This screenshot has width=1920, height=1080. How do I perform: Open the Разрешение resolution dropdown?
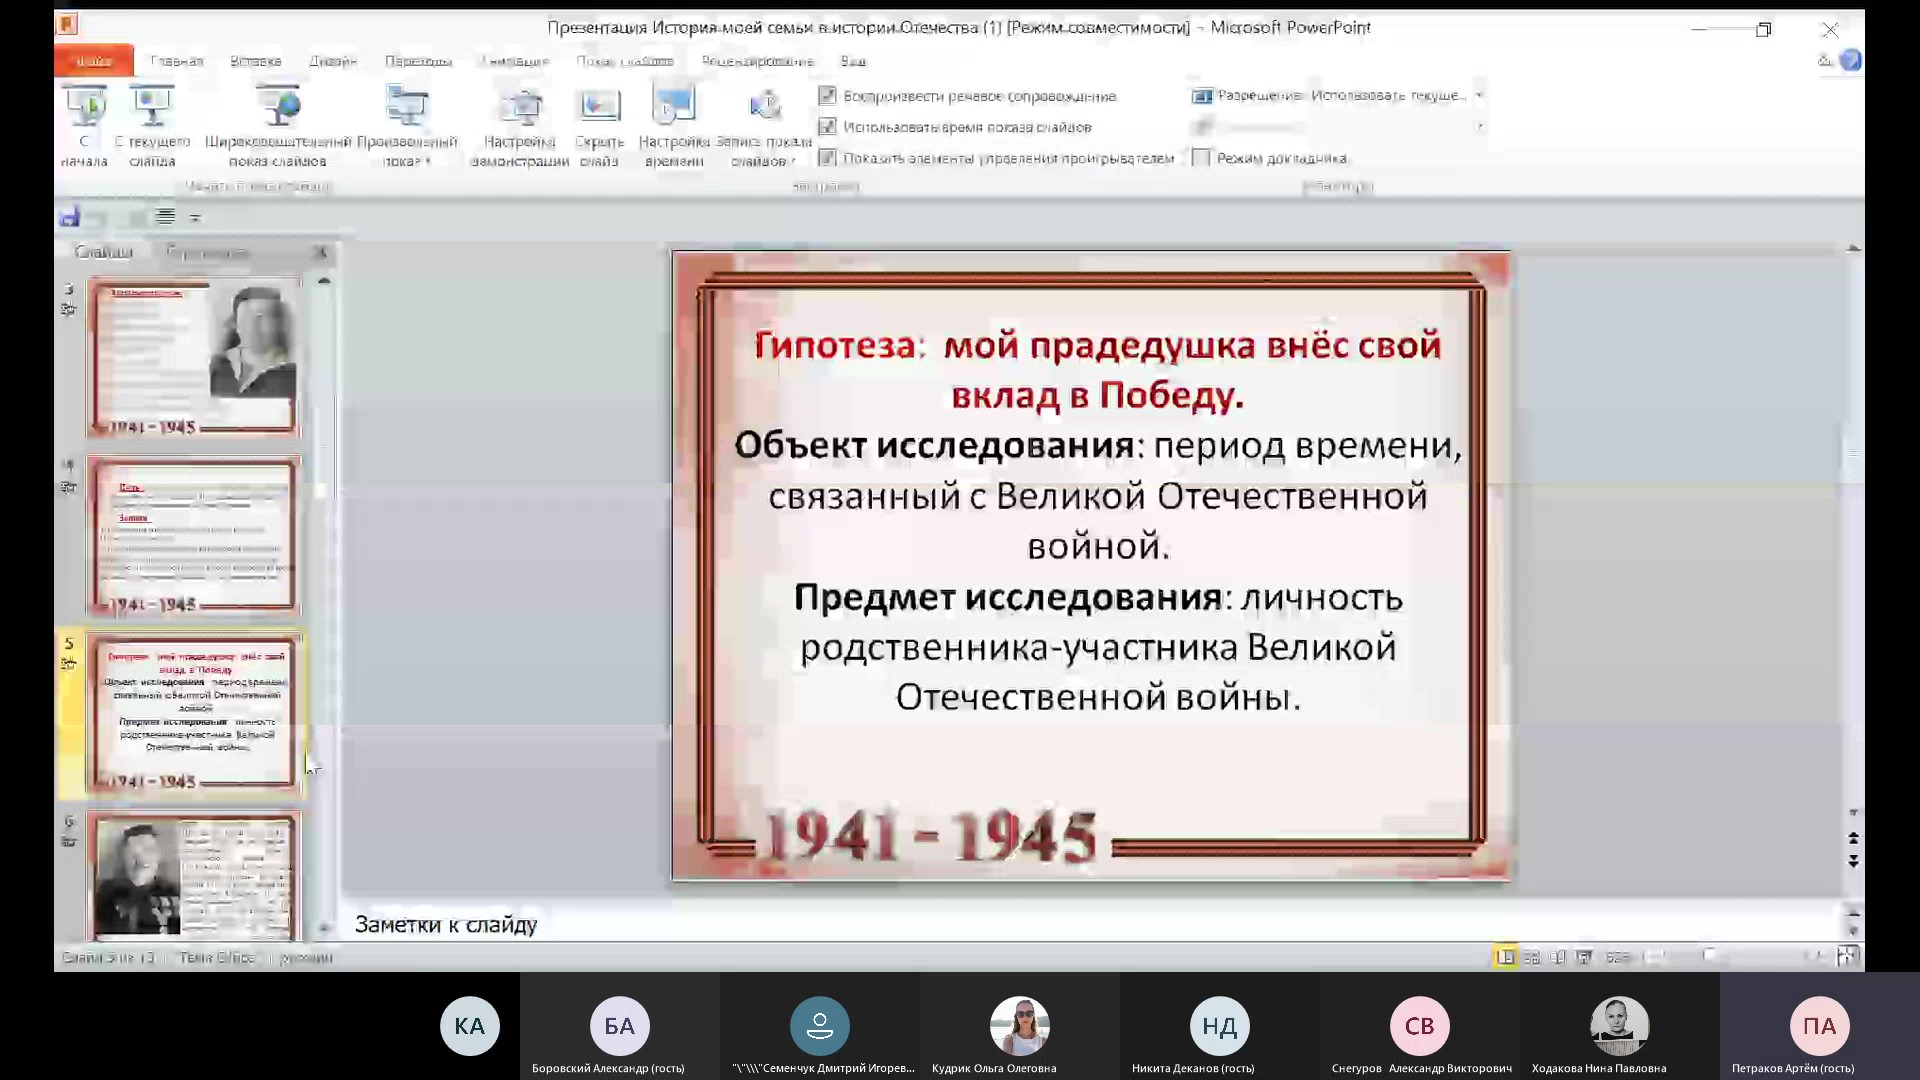coord(1478,96)
